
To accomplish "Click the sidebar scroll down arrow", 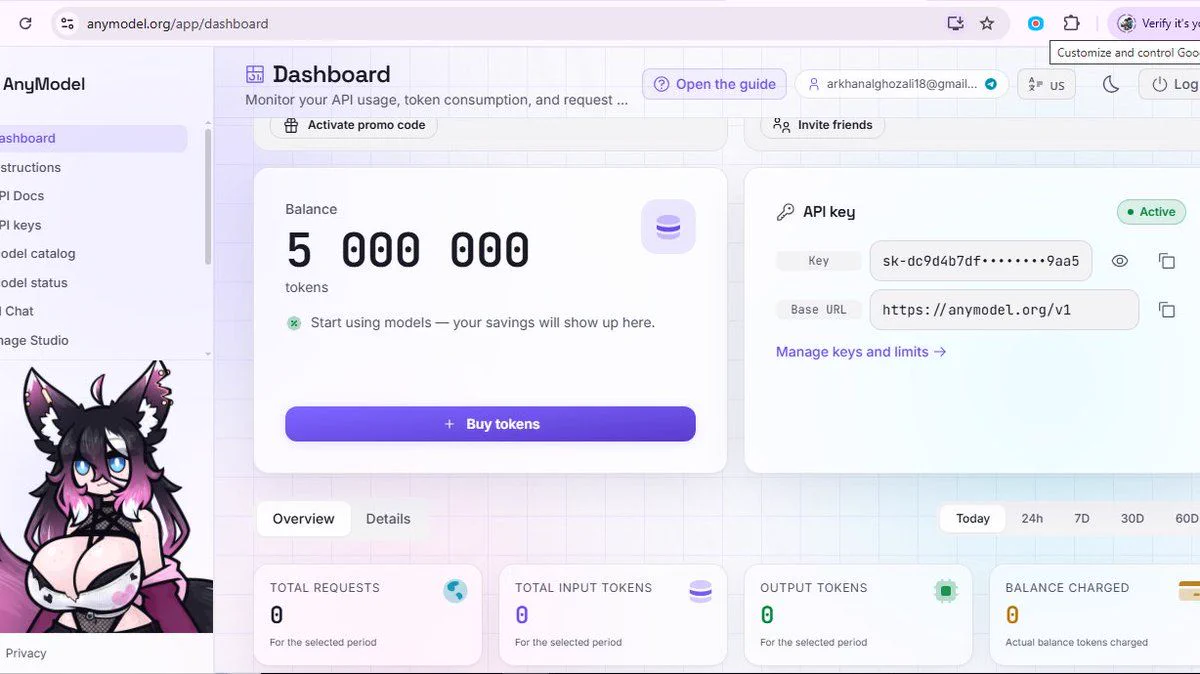I will point(208,354).
